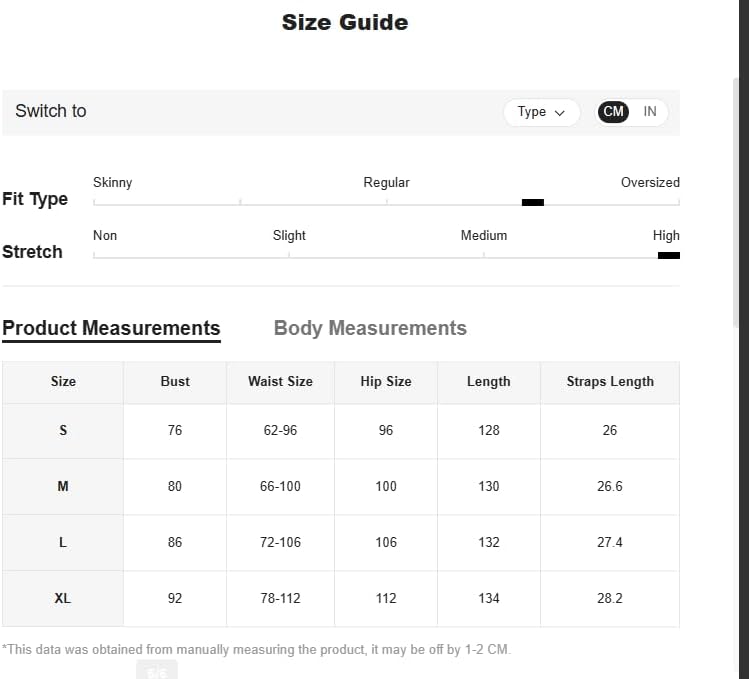Click the Size Guide heading
Screen dimensions: 749x679
345,22
